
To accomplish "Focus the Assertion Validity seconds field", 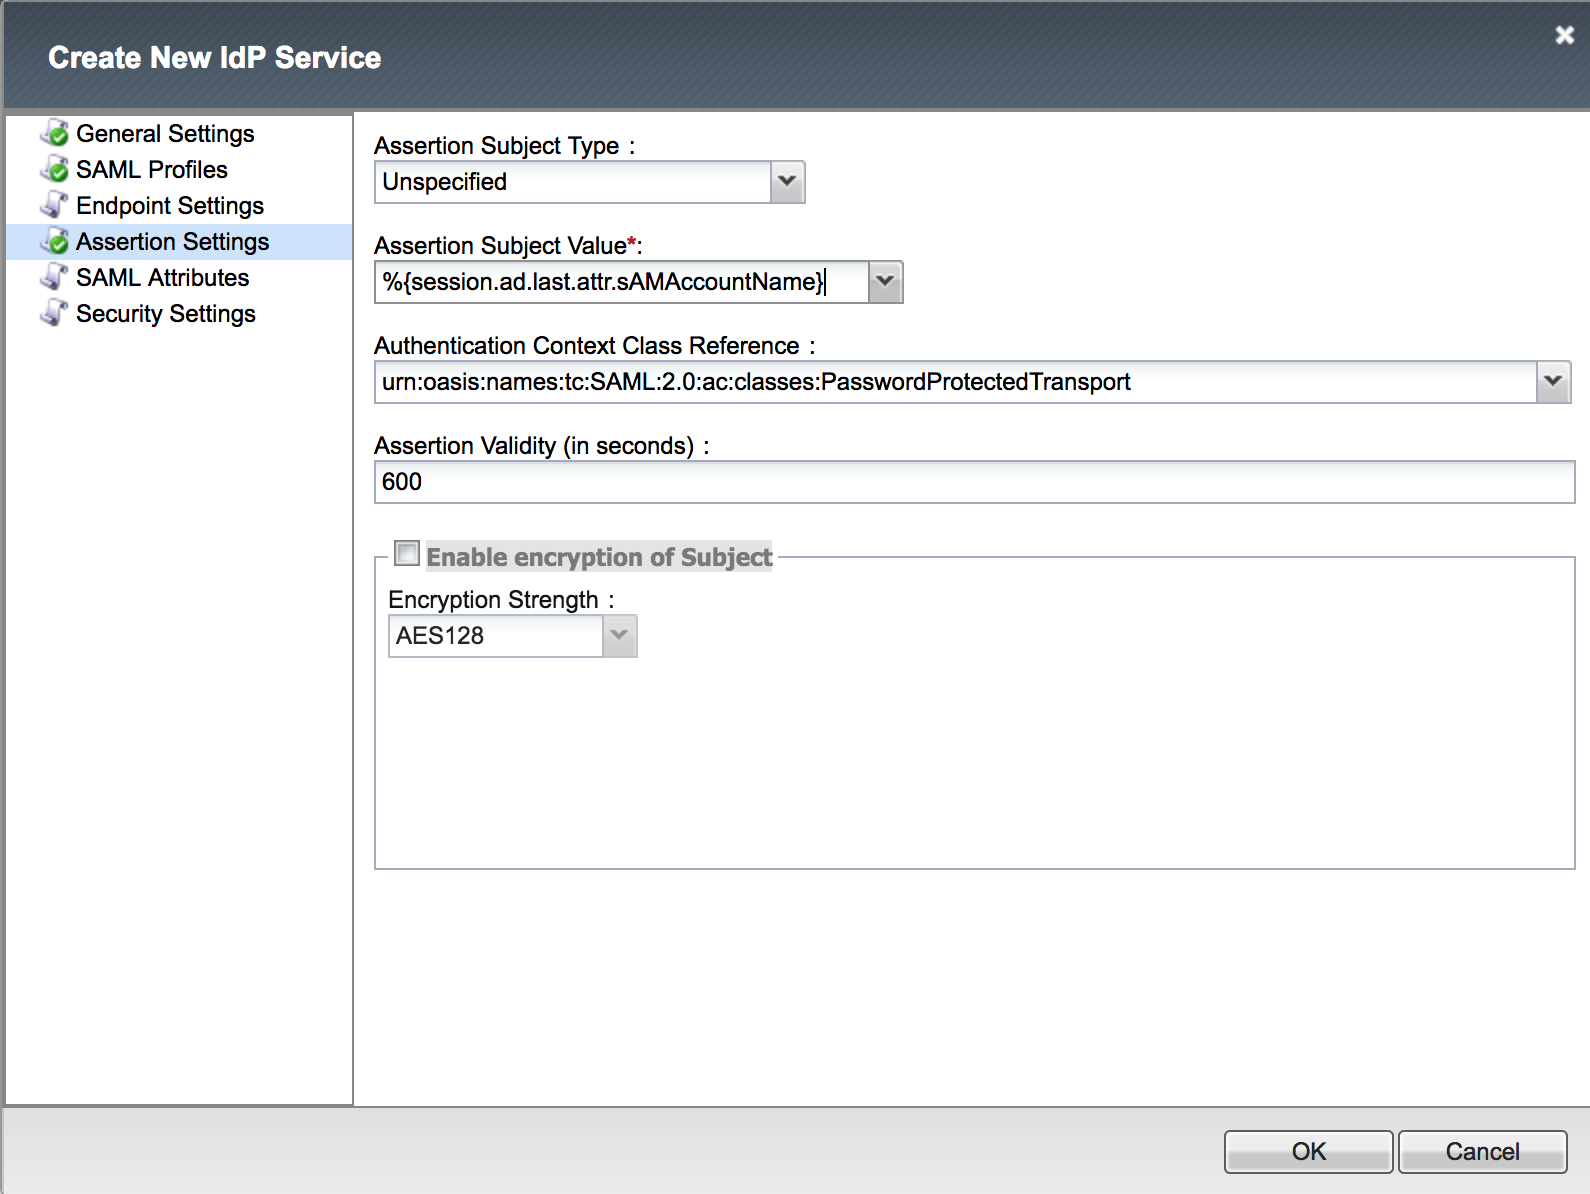I will [974, 482].
